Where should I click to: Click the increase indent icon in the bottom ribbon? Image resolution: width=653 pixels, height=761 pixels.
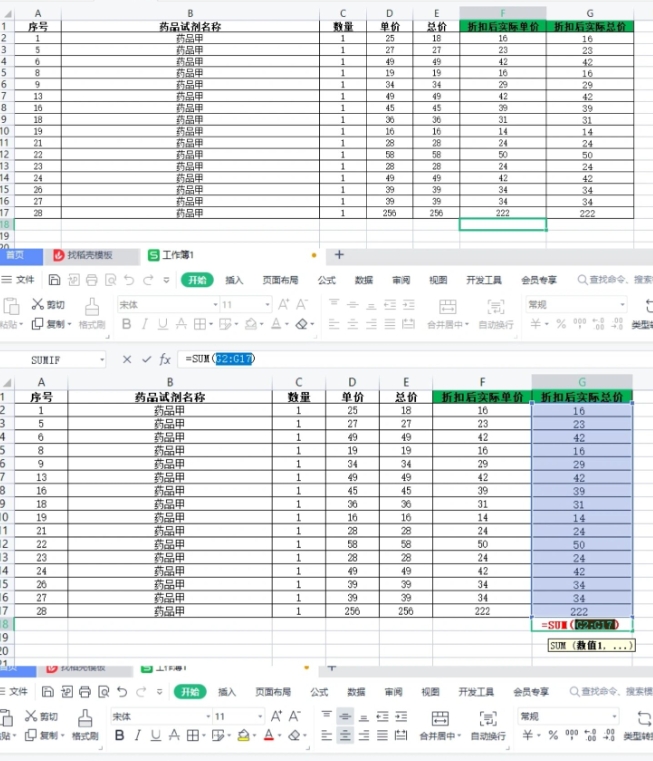coord(401,716)
